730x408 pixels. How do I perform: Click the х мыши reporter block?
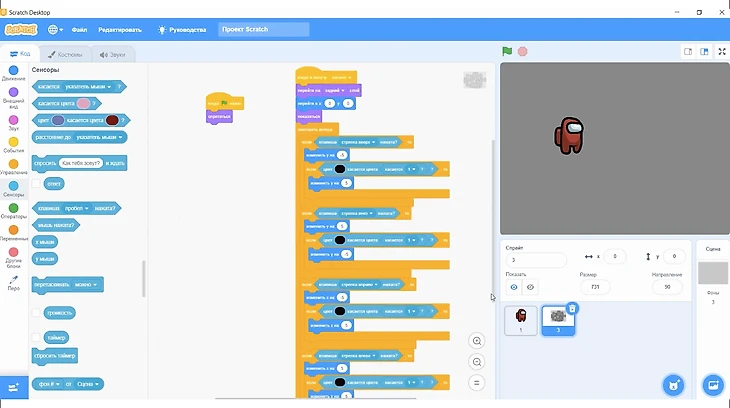coord(45,242)
